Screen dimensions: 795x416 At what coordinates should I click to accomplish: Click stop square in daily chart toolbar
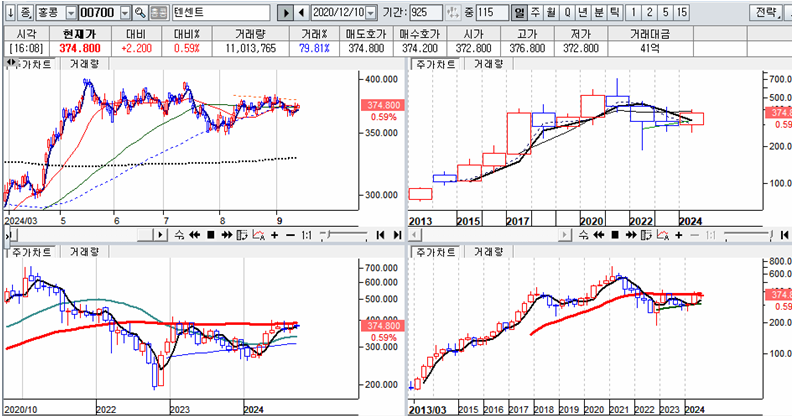[211, 235]
